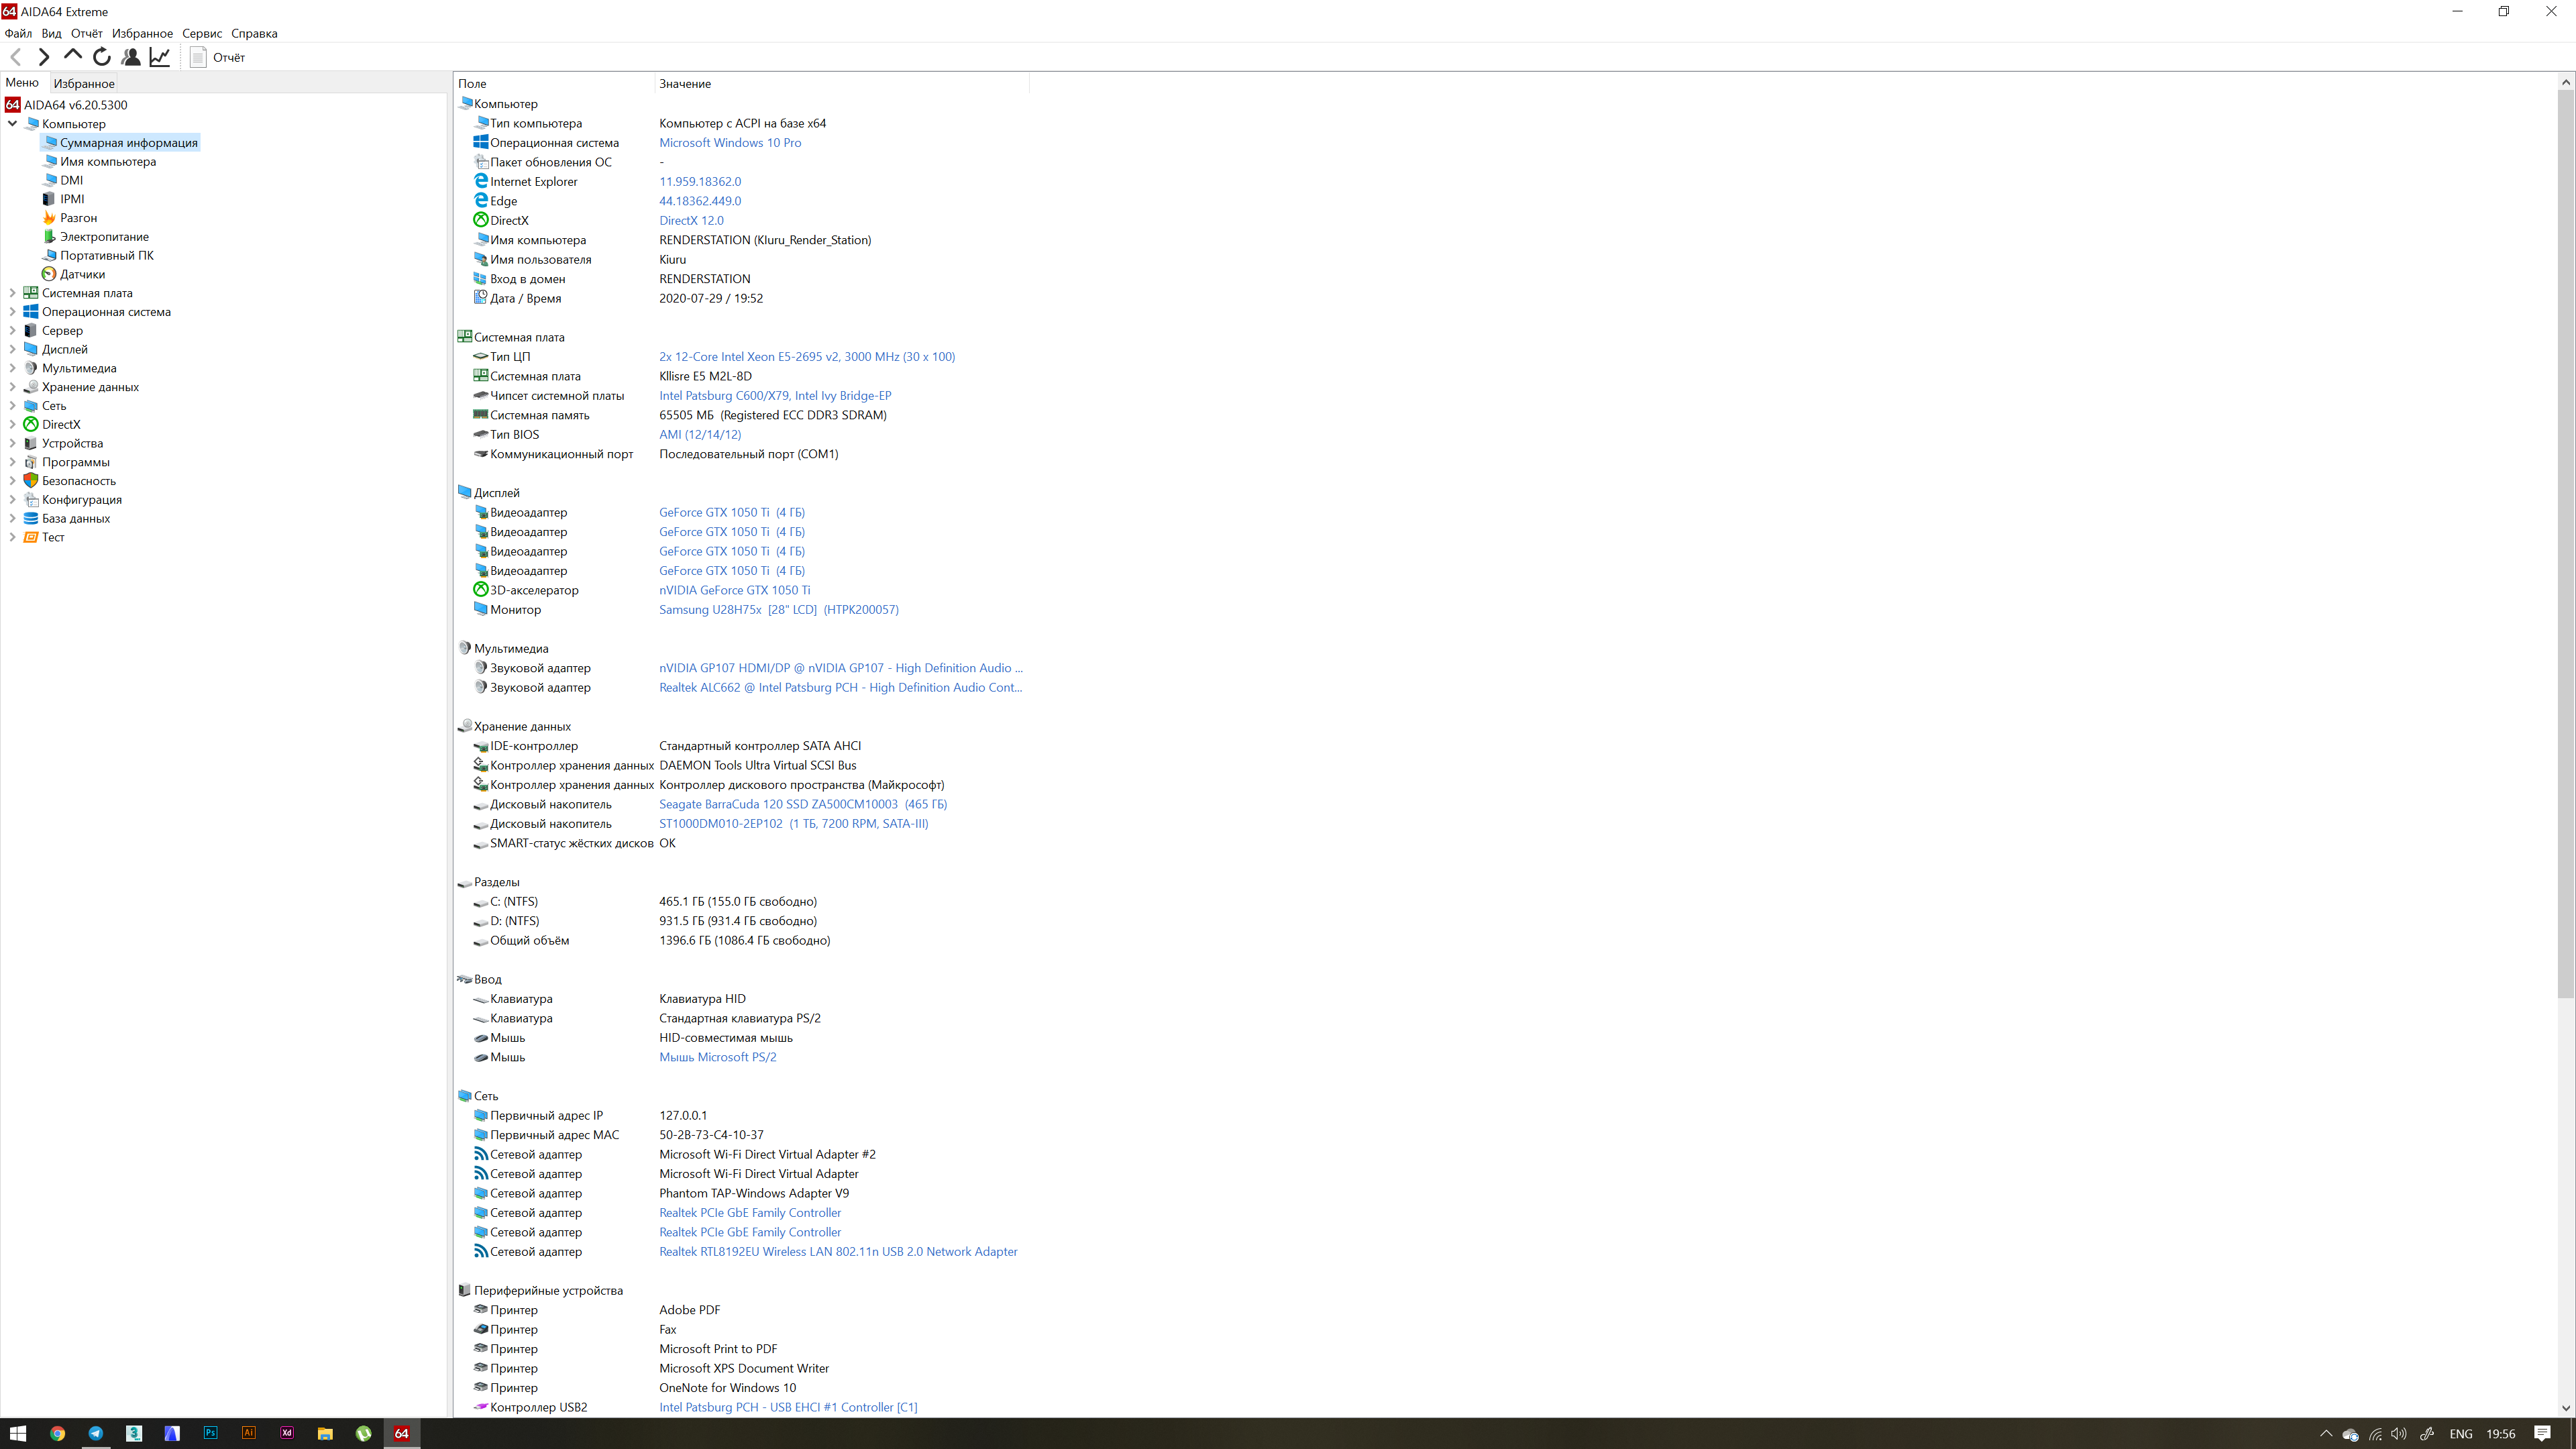Click the vertical scrollbar down arrow
The height and width of the screenshot is (1449, 2576).
click(x=2566, y=1408)
